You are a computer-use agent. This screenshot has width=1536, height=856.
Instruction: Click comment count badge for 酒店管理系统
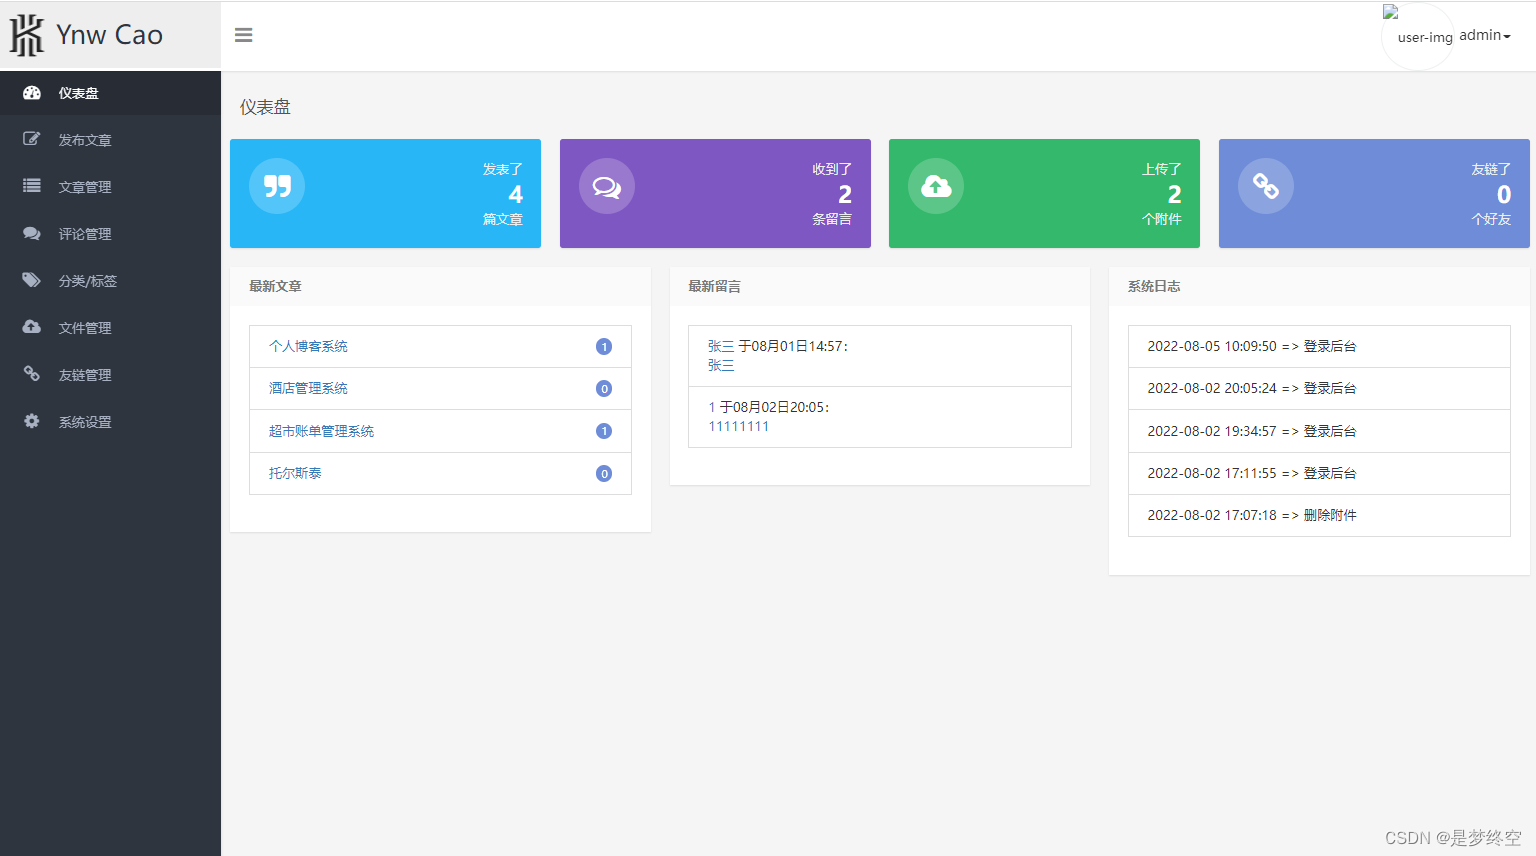tap(604, 389)
